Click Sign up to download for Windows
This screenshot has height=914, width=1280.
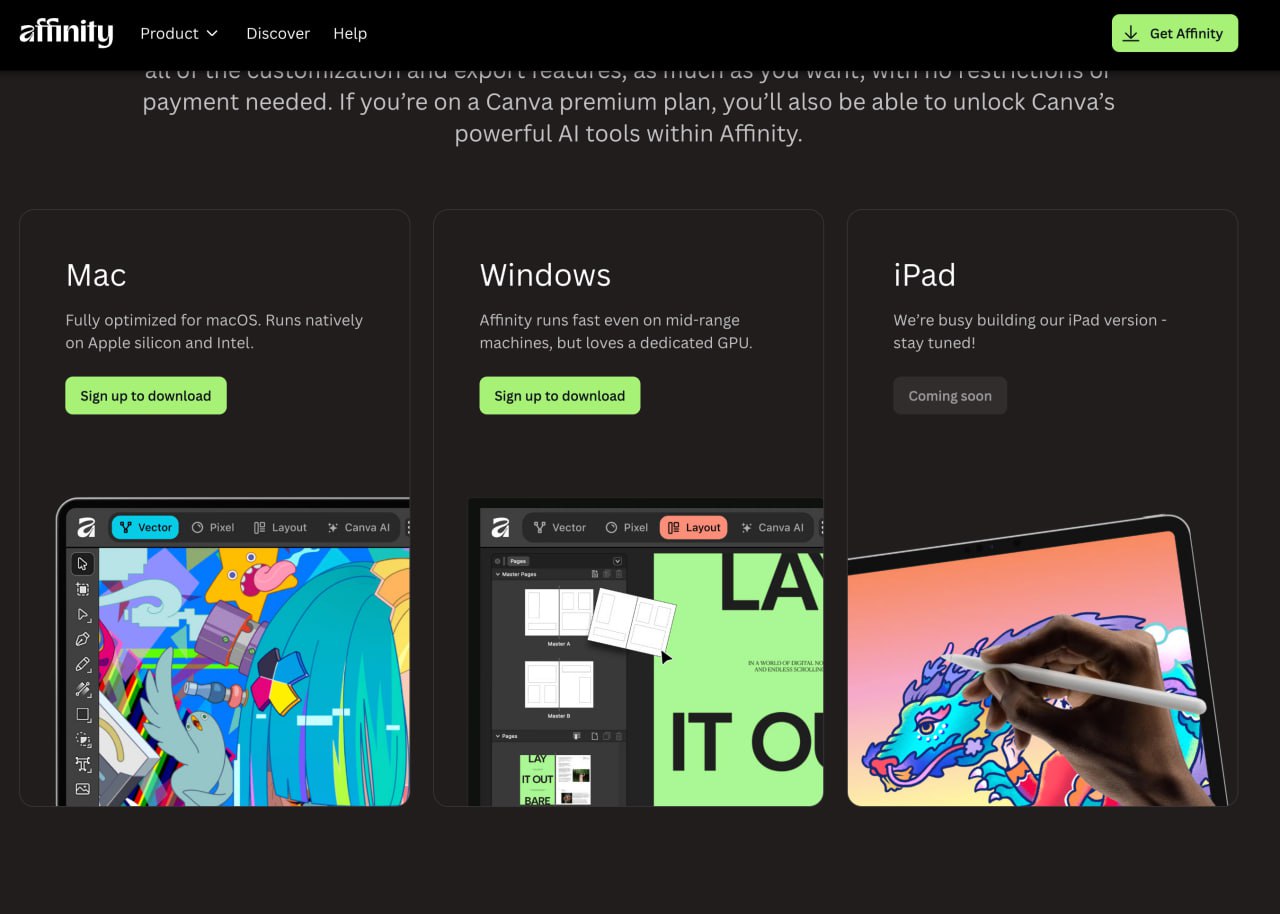[560, 395]
